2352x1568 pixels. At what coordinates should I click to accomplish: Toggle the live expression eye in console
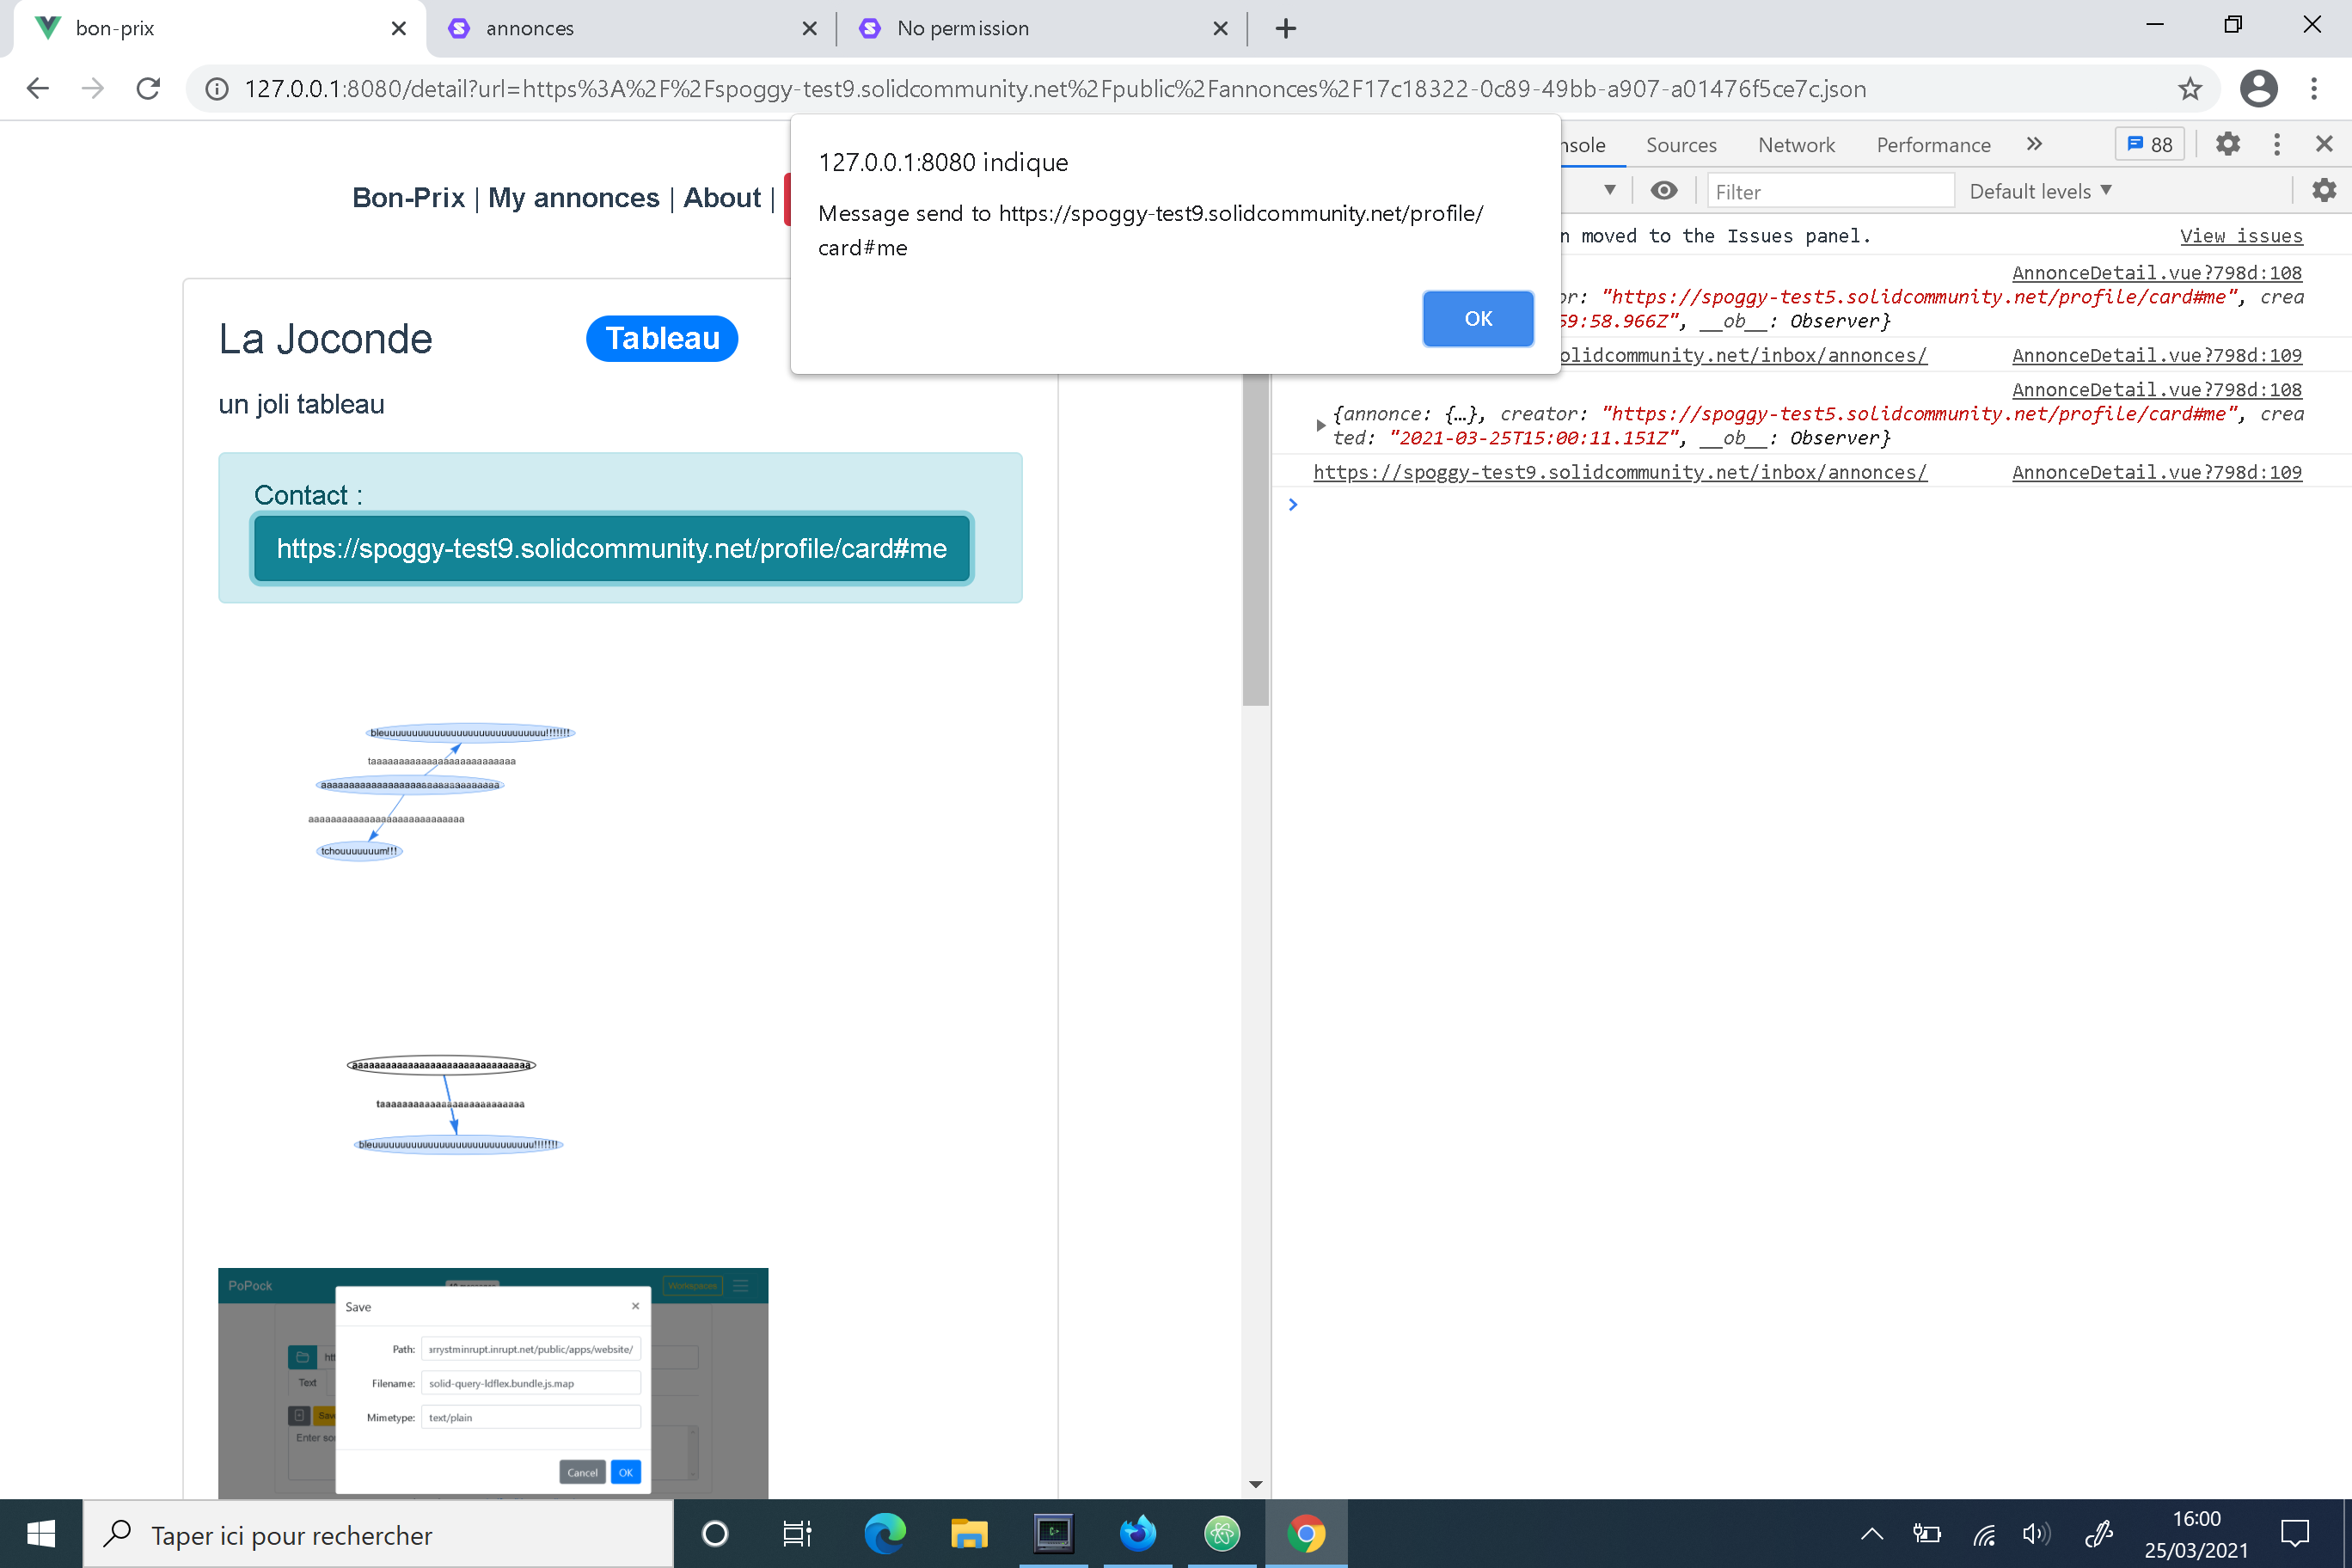click(x=1663, y=190)
